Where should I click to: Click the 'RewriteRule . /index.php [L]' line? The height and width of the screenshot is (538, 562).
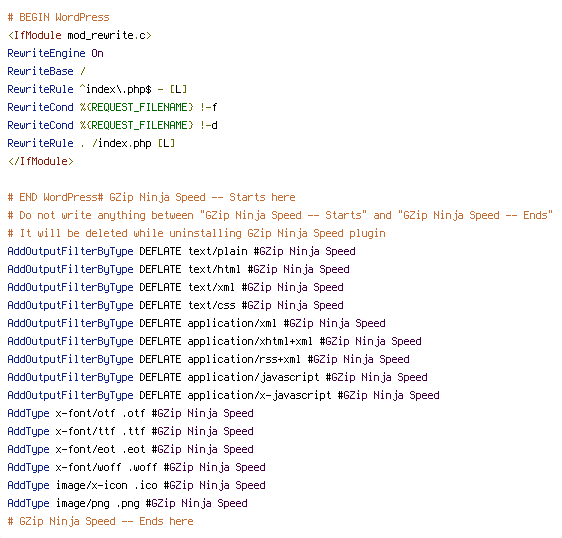click(x=91, y=143)
